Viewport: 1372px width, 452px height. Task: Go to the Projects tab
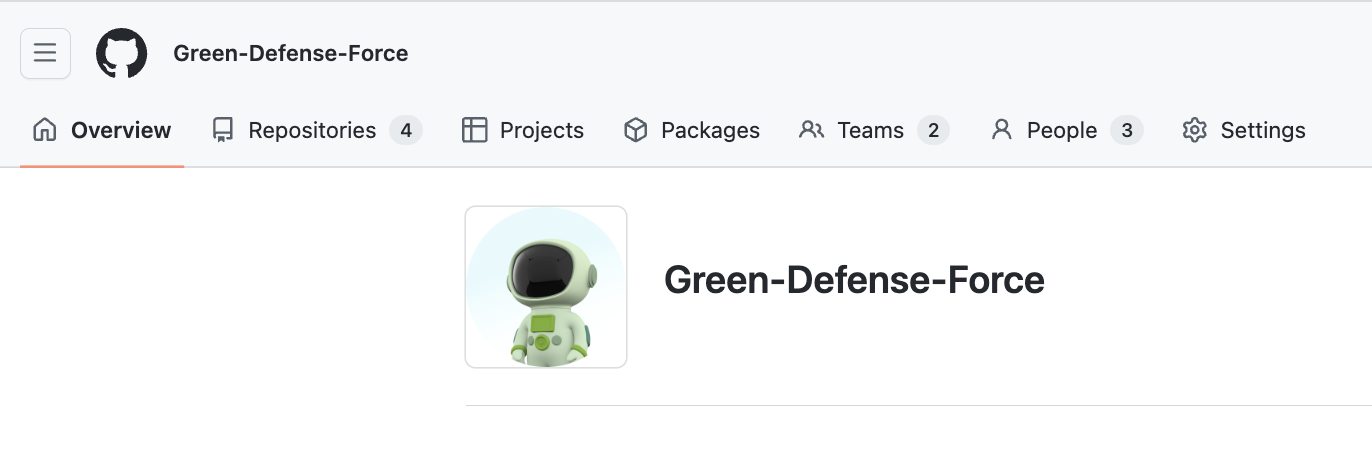(523, 130)
